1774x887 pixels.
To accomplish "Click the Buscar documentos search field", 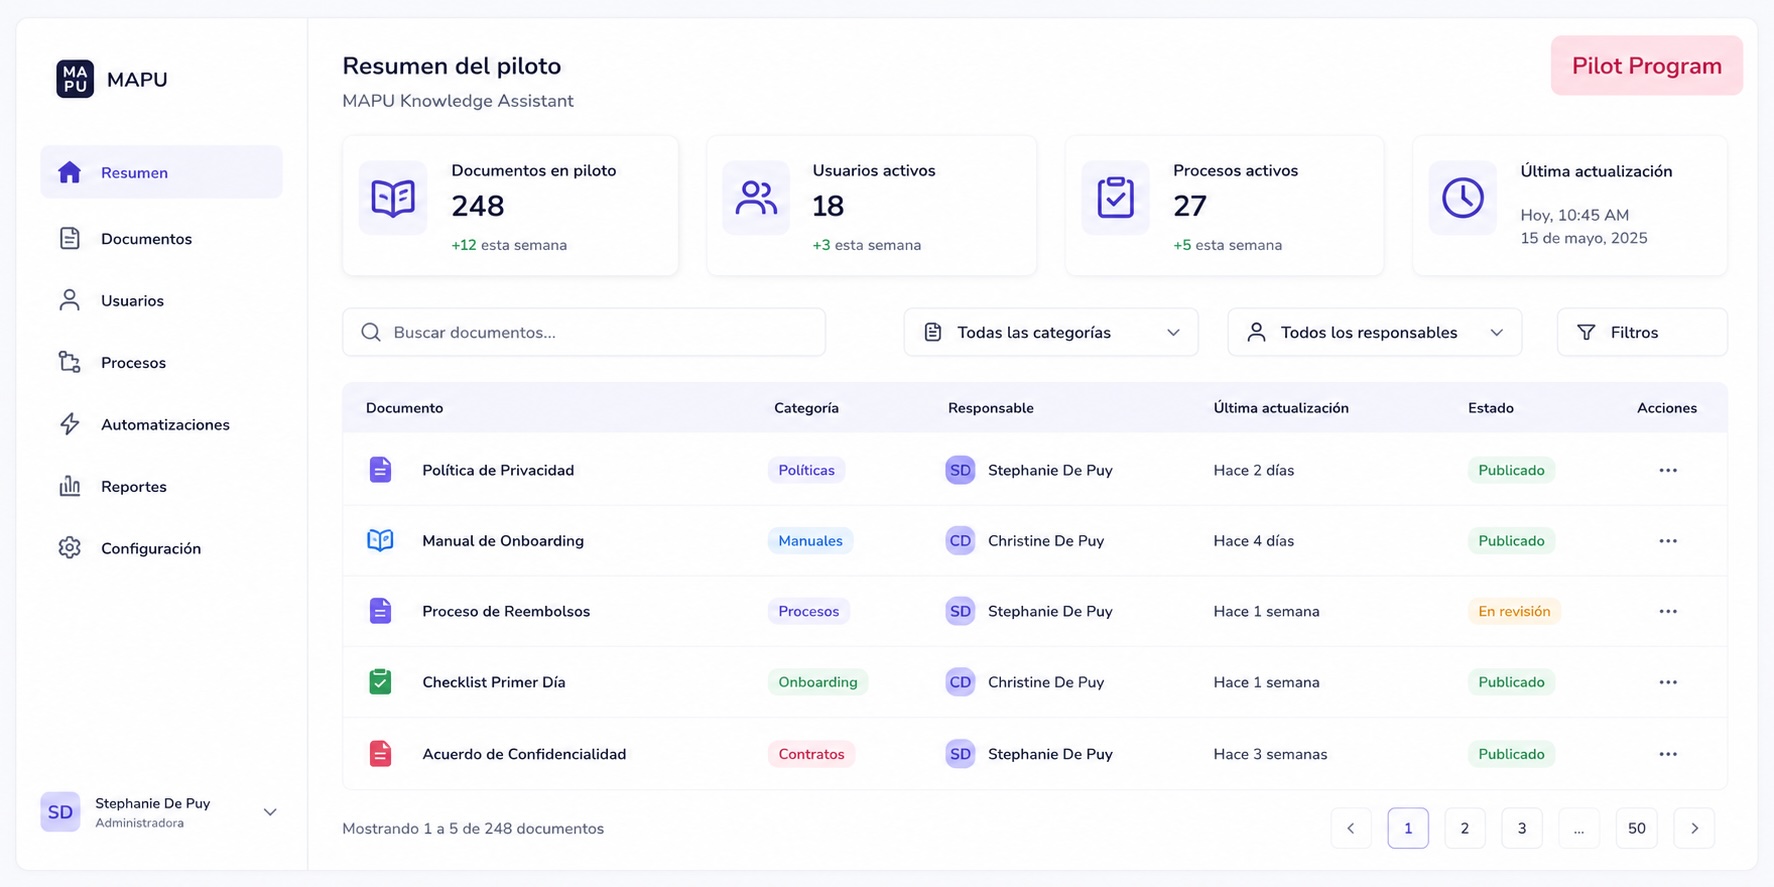I will click(584, 332).
